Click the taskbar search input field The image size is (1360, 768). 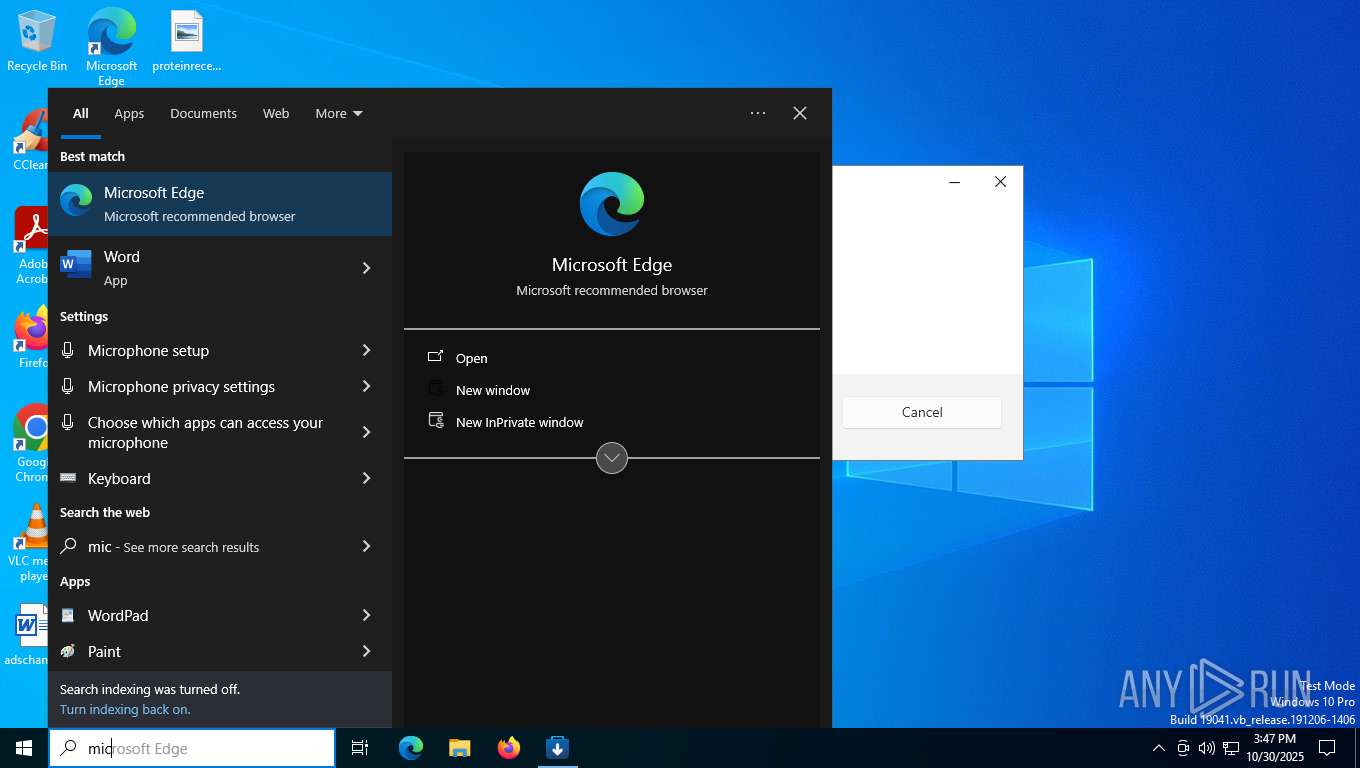192,748
